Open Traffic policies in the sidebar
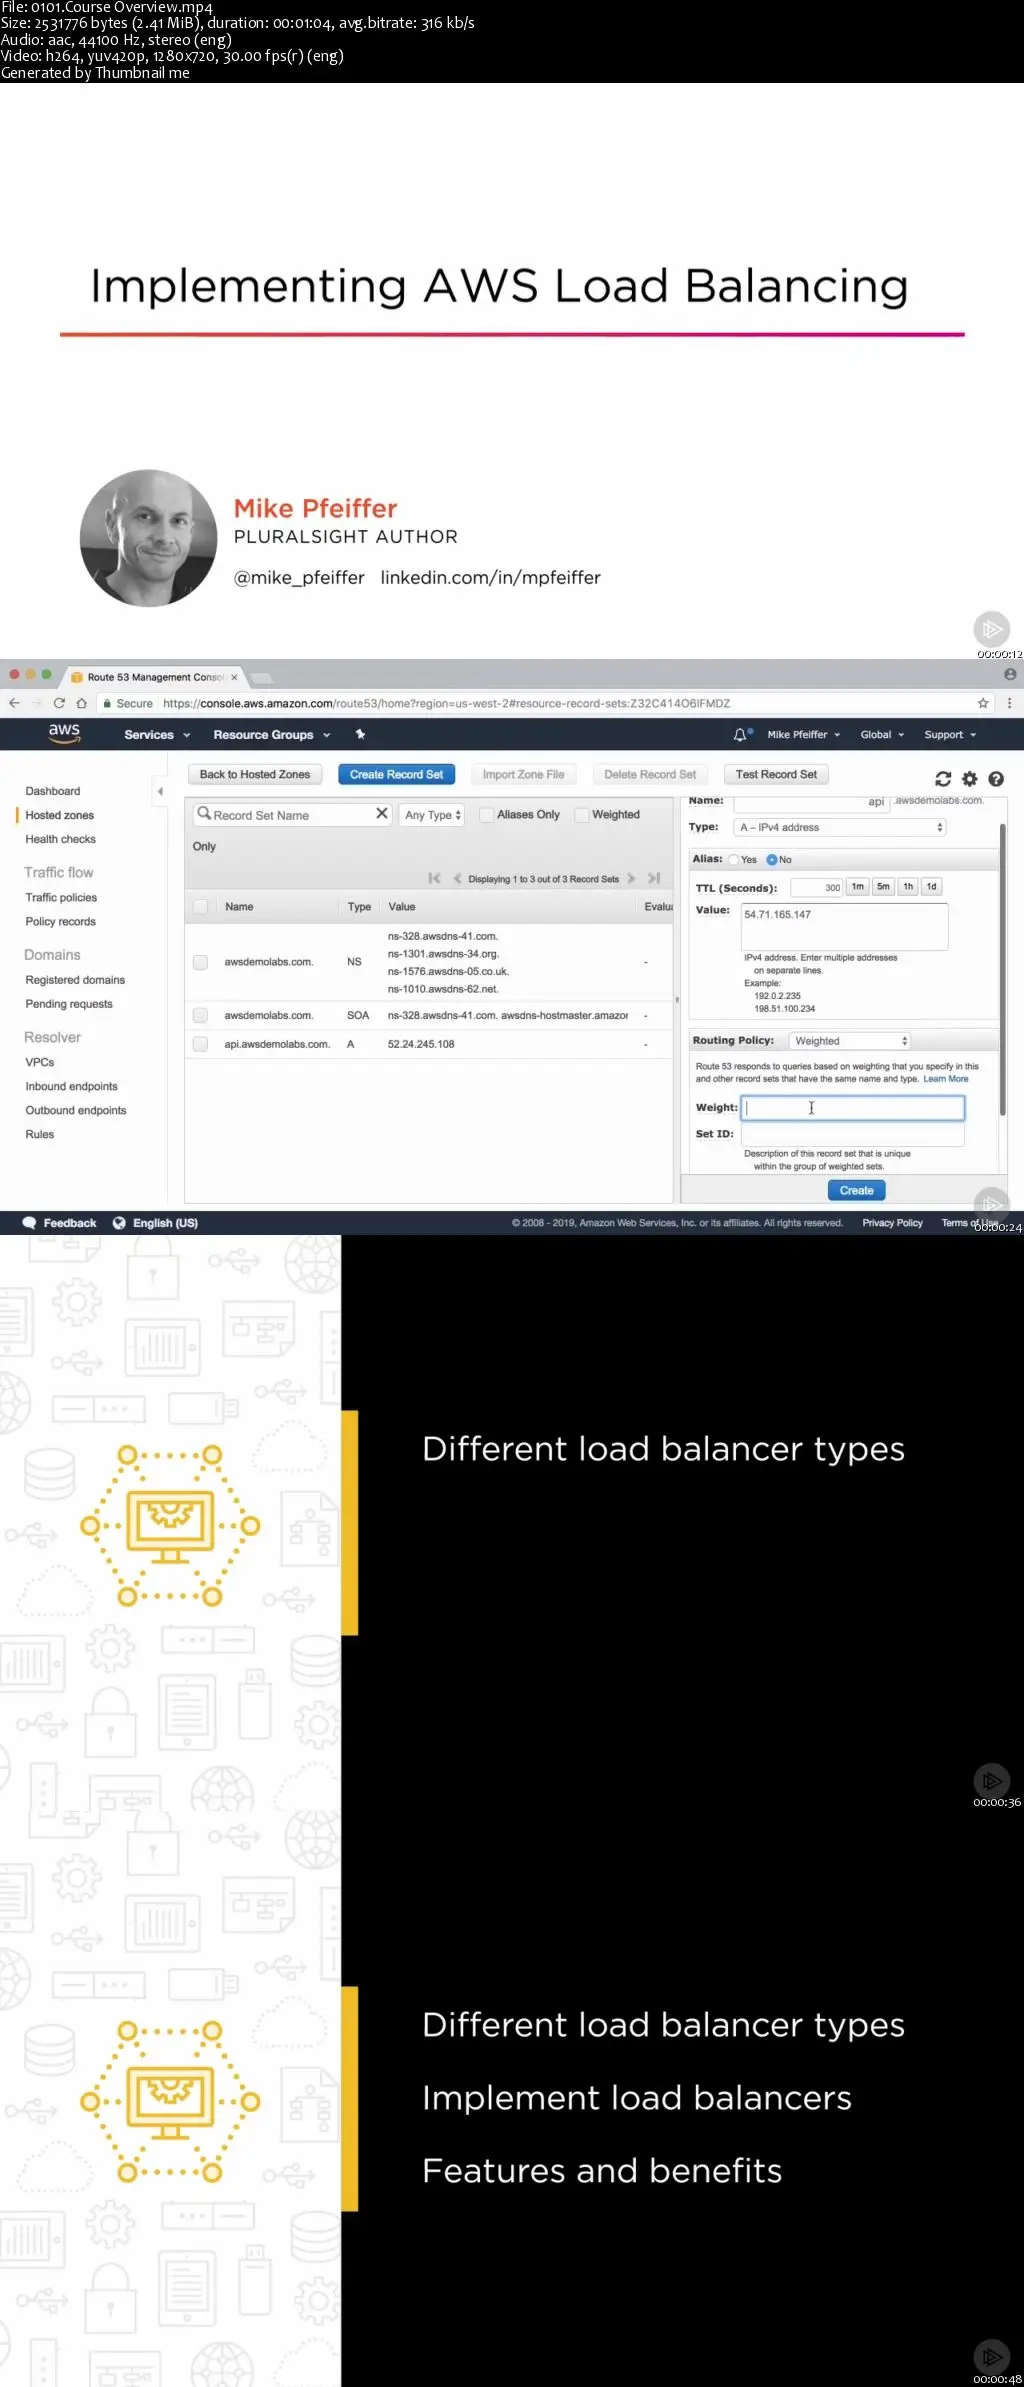1024x2387 pixels. (61, 897)
